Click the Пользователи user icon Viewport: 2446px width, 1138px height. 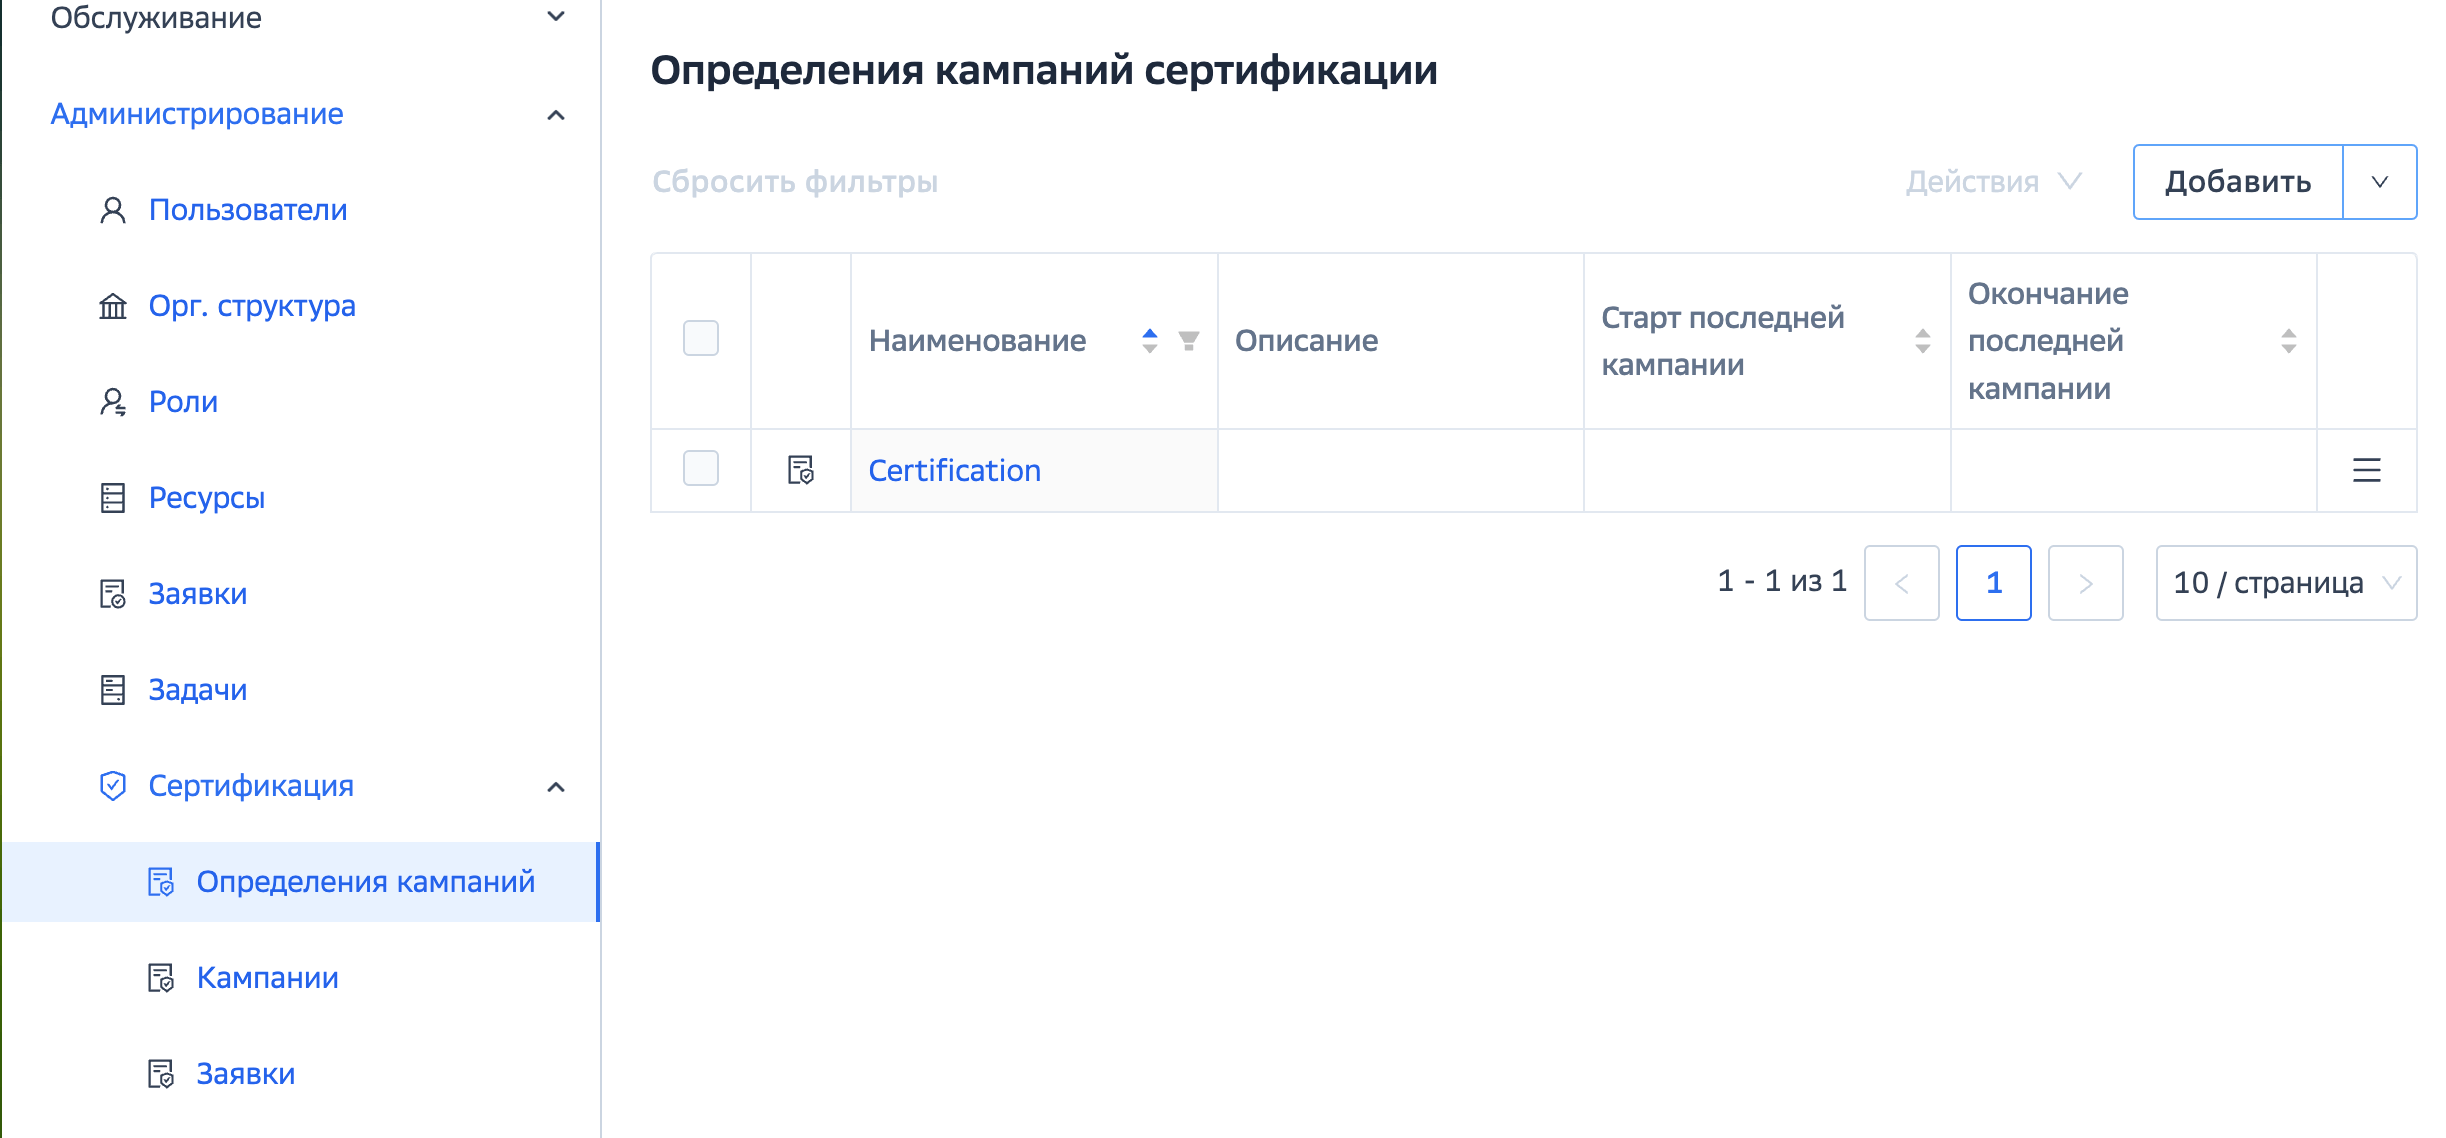[113, 210]
